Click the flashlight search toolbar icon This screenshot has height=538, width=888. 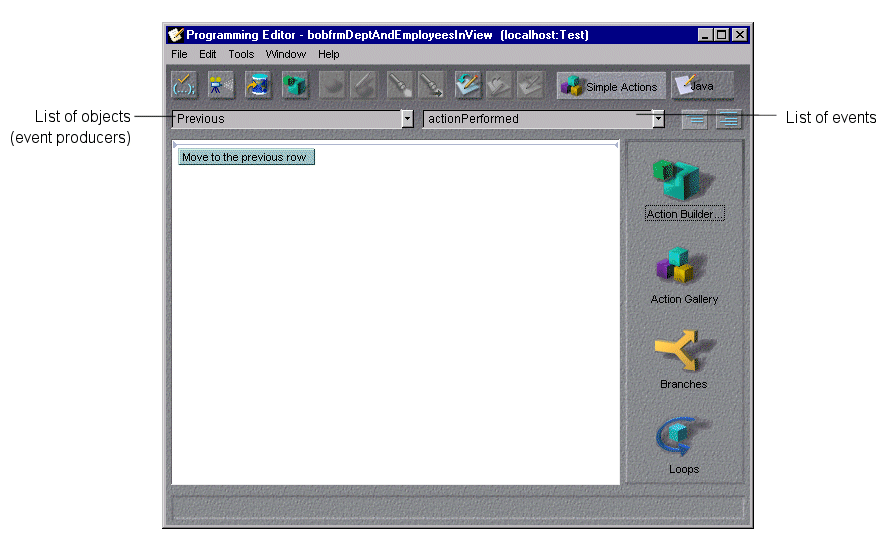pos(400,86)
